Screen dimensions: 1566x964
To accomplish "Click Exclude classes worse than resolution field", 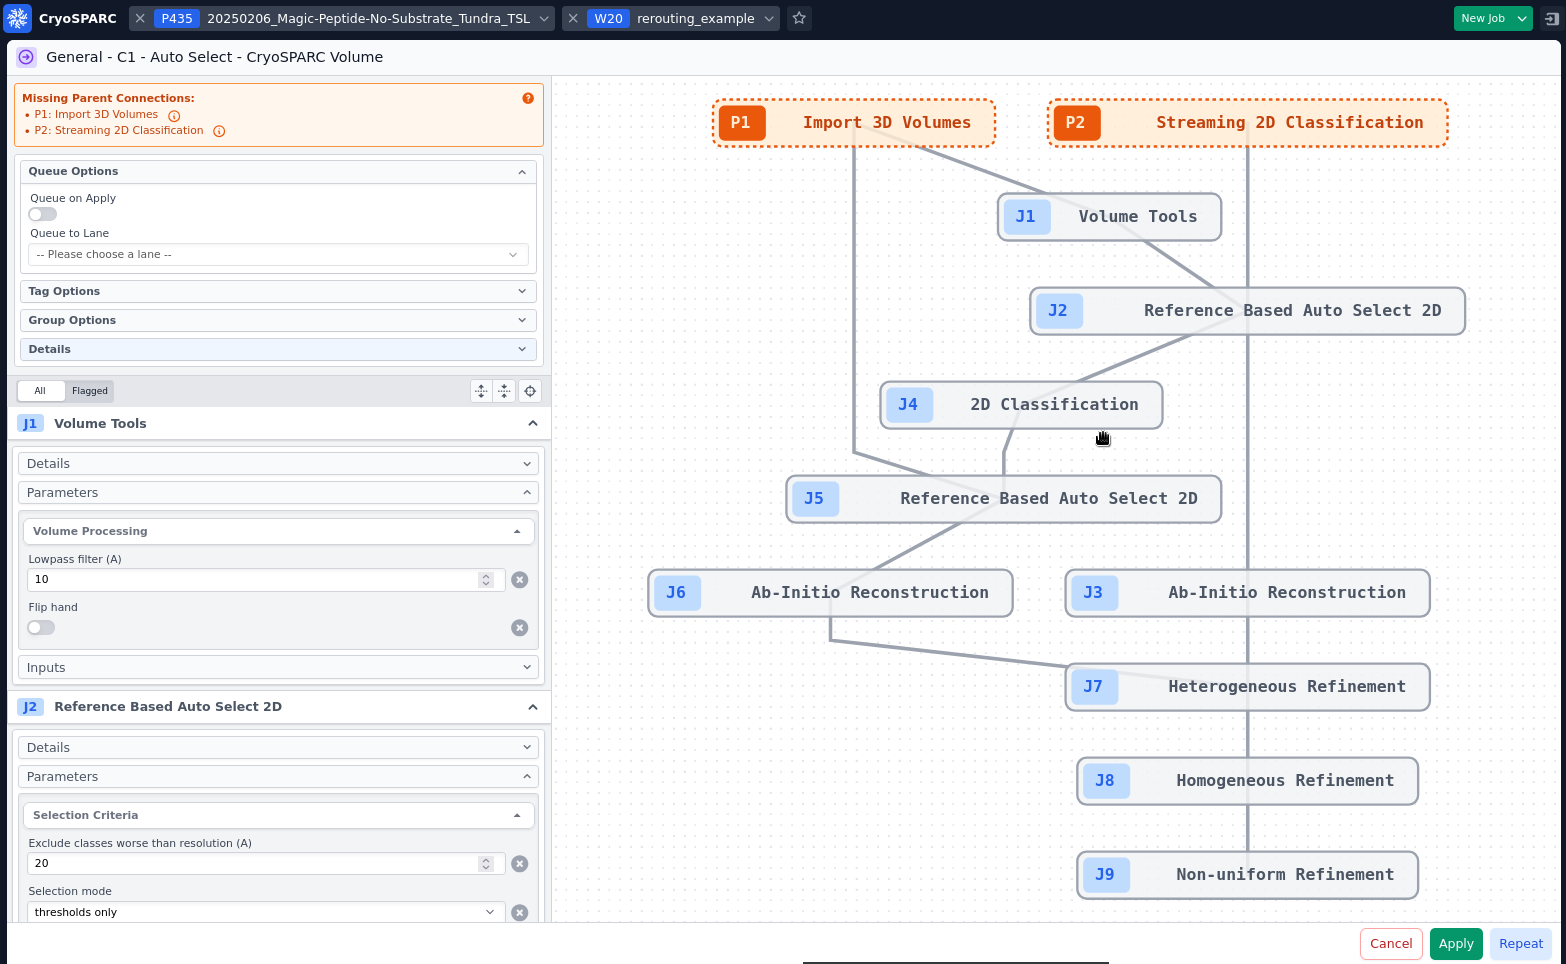I will 266,864.
